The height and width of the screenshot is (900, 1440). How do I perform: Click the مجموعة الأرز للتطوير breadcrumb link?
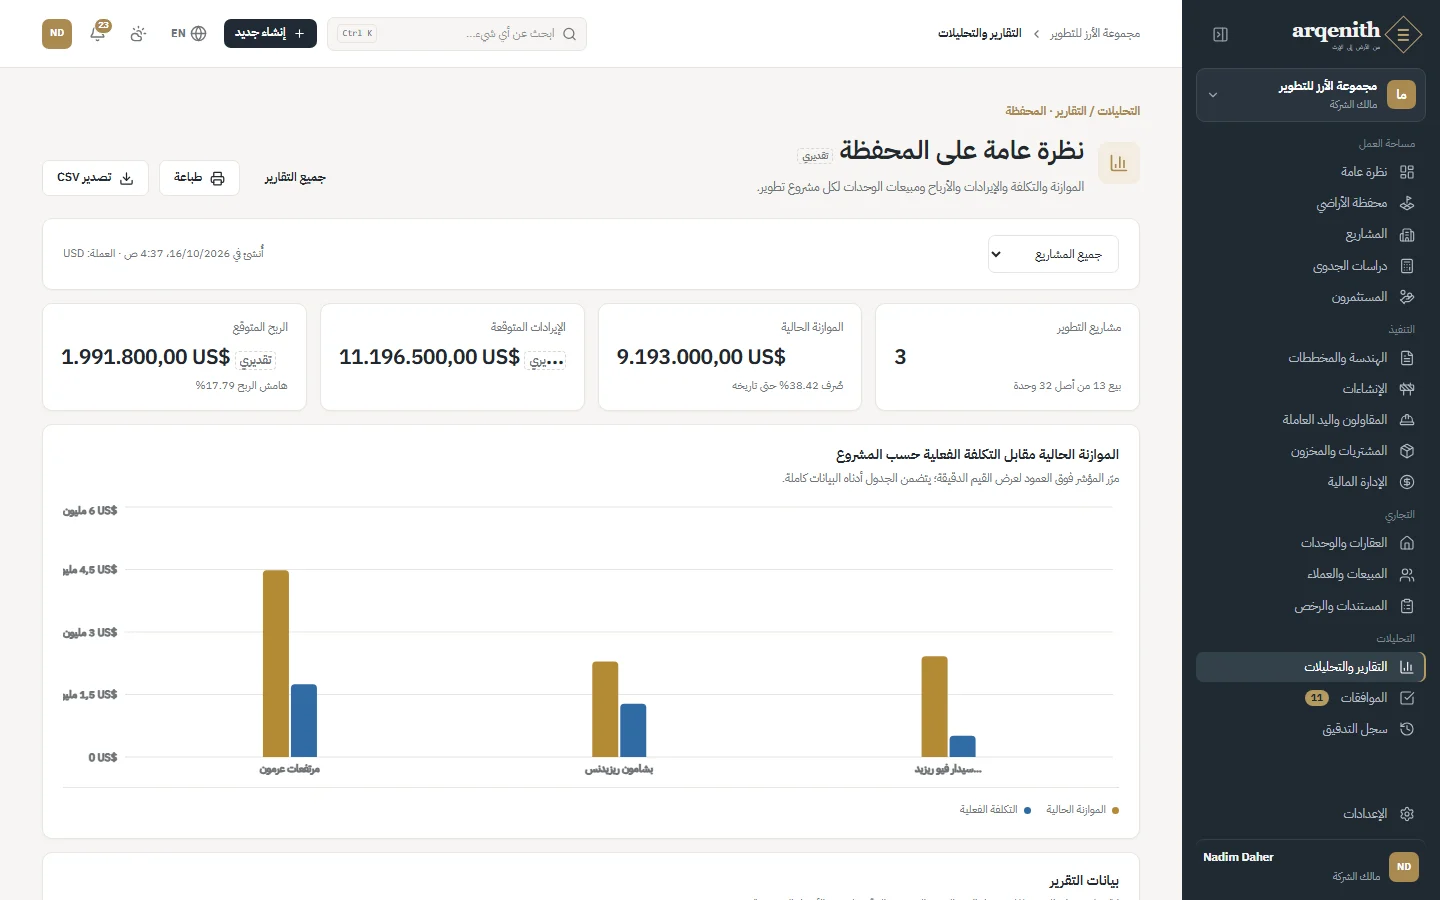click(x=1095, y=34)
